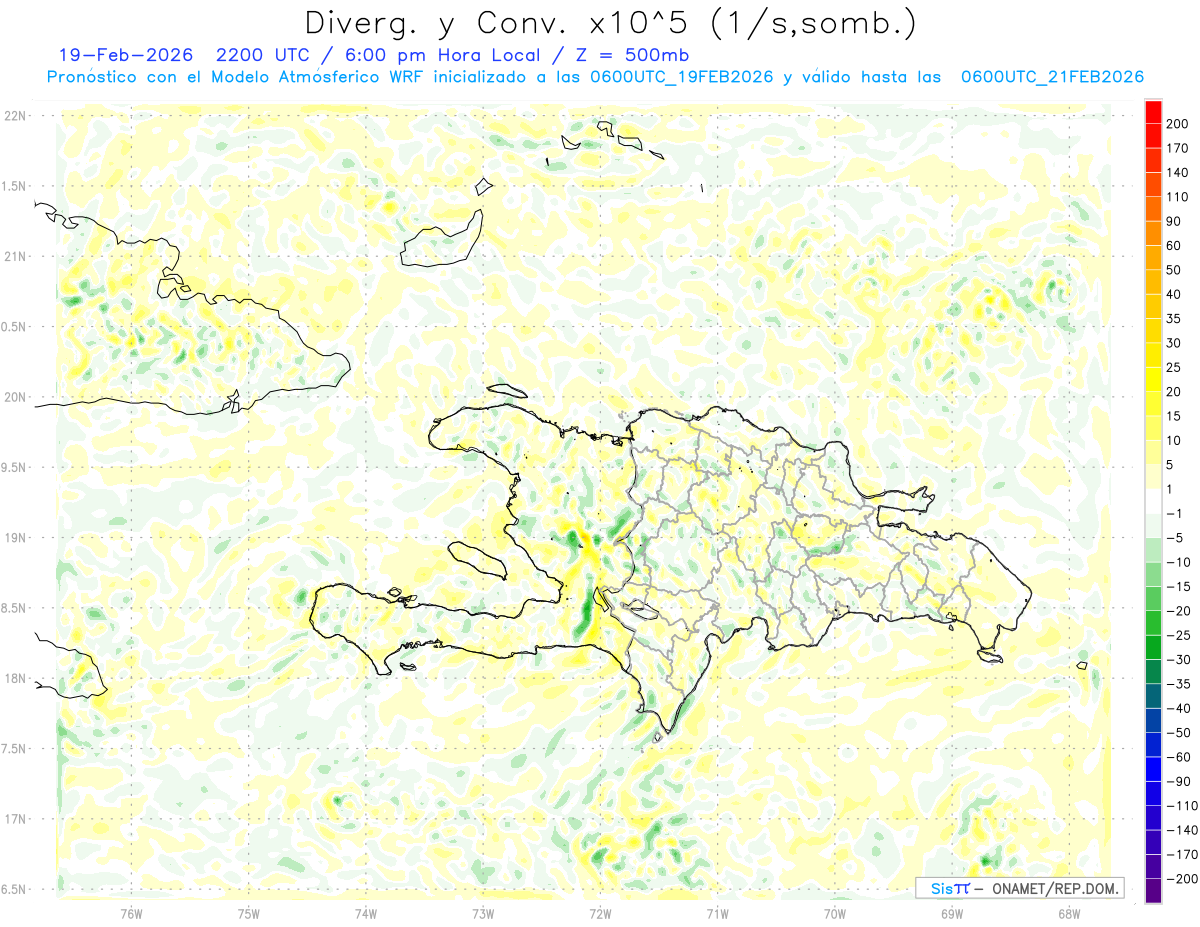
Task: Pick the red swatch topping the legend
Action: [1153, 112]
